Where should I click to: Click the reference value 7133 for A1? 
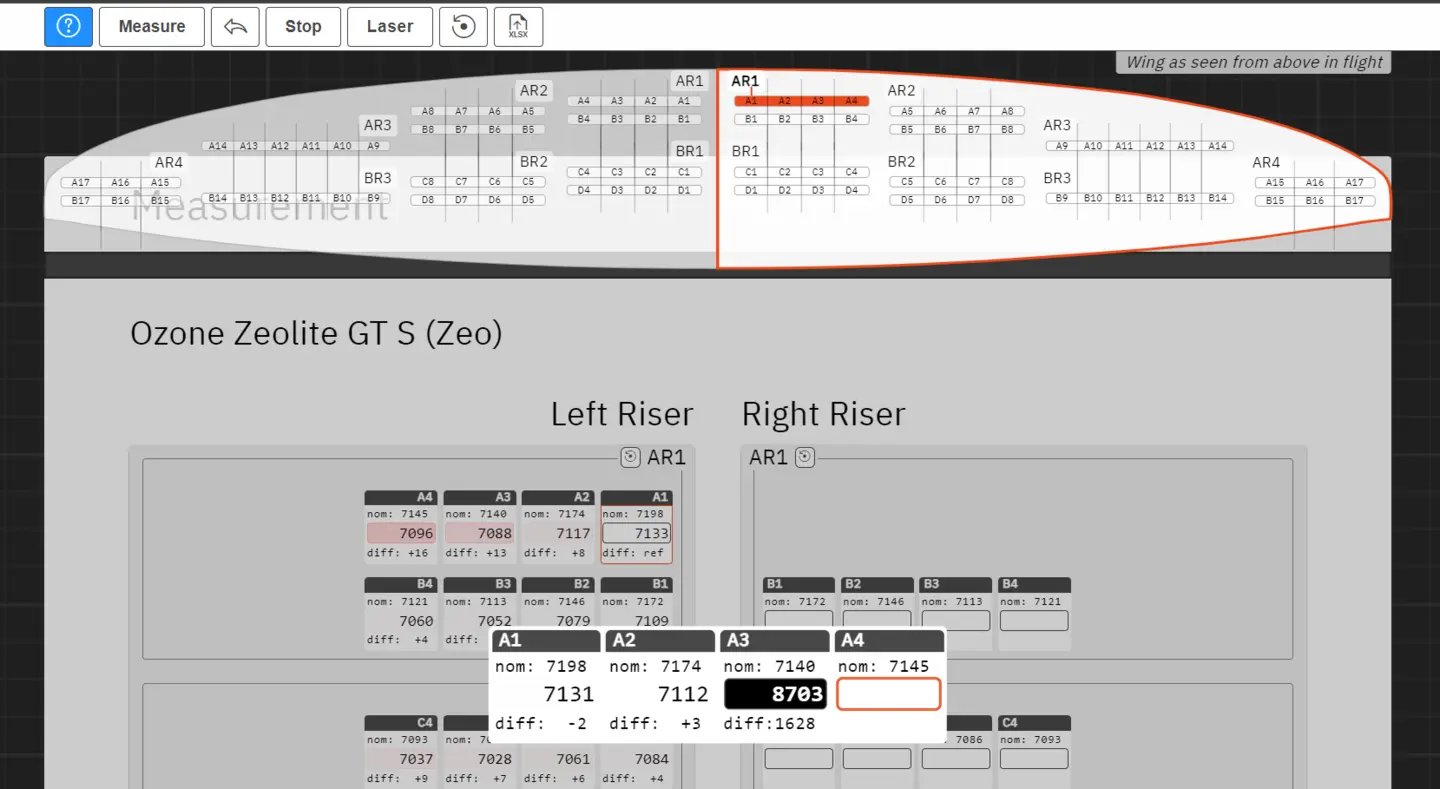tap(636, 533)
